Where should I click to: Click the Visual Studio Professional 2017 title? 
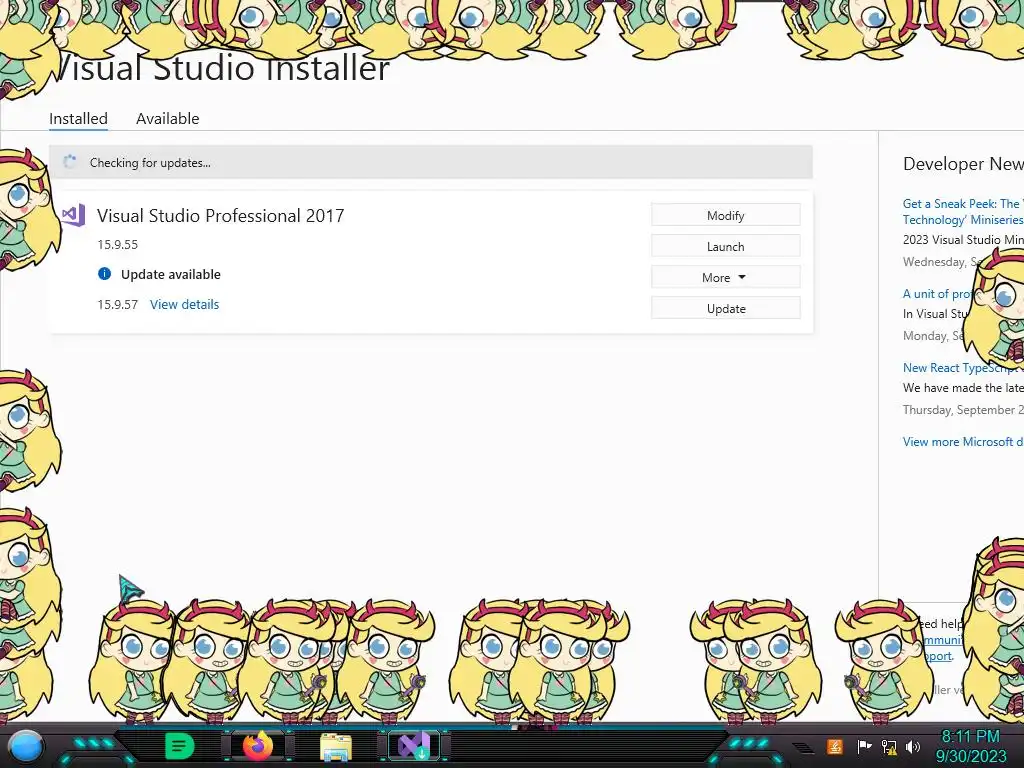[221, 216]
